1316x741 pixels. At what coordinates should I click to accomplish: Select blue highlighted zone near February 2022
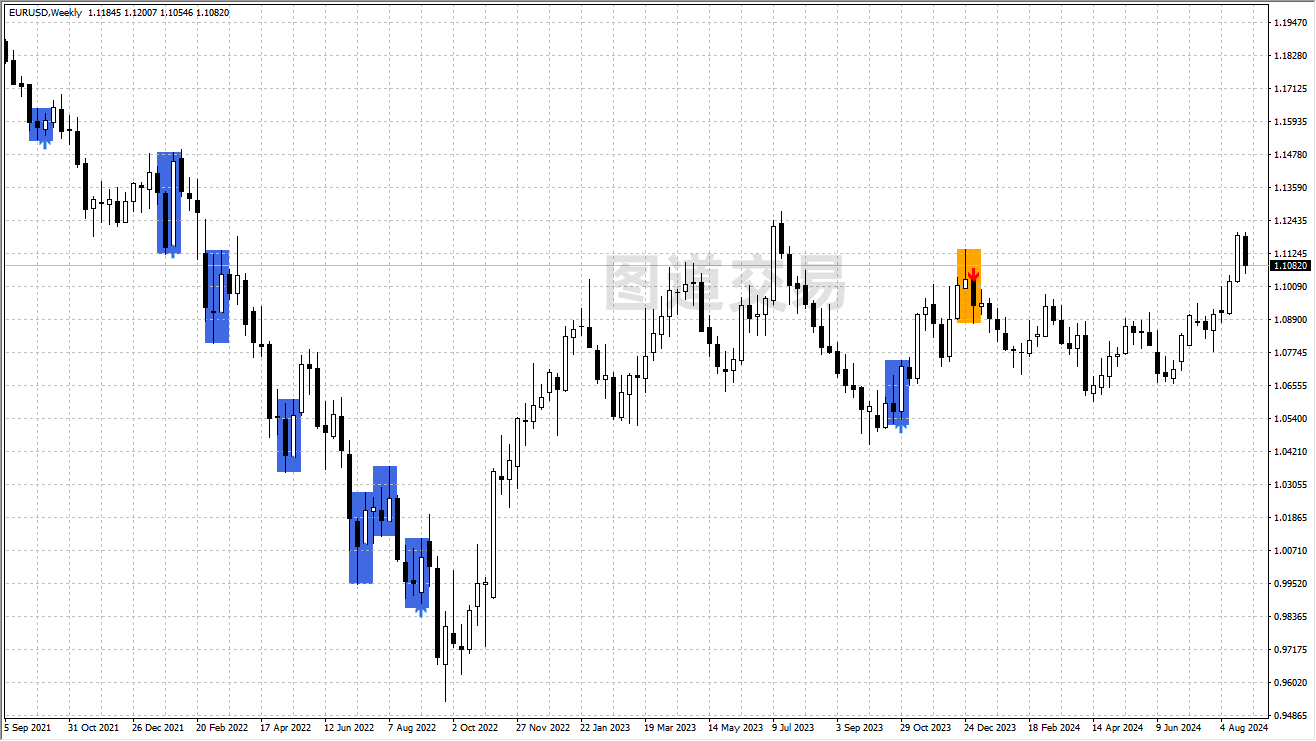click(217, 296)
